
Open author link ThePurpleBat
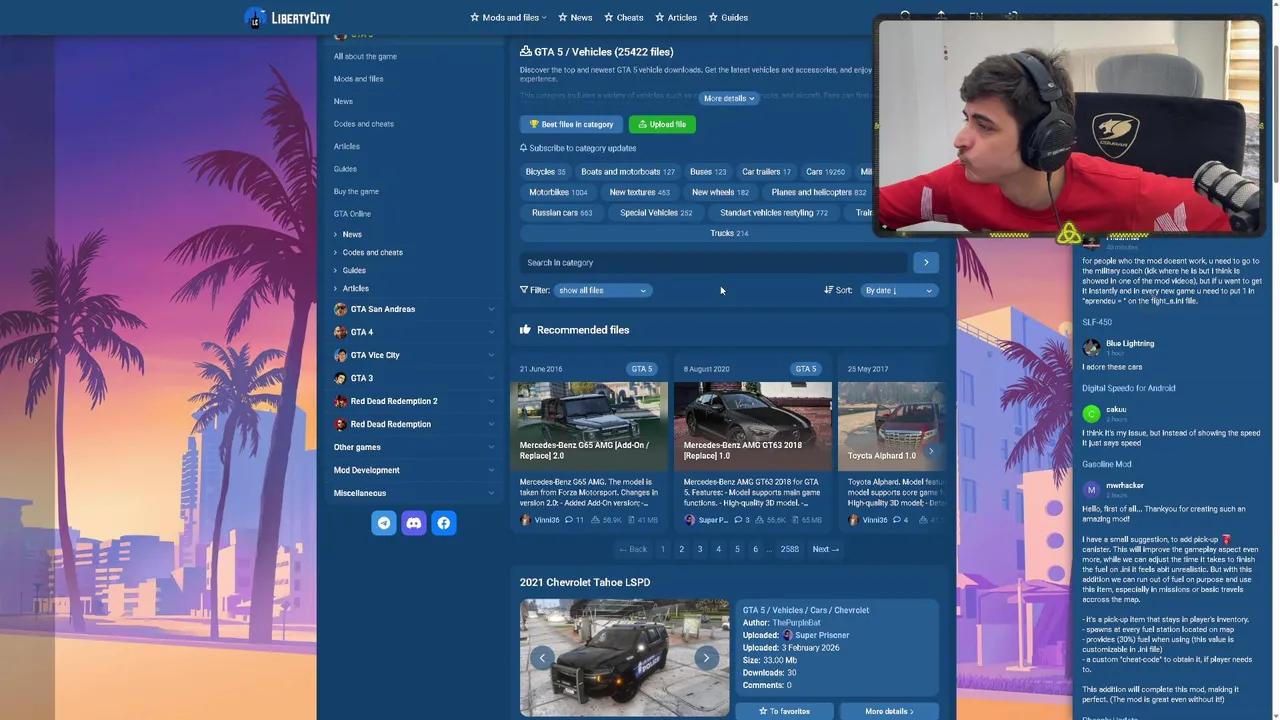(796, 622)
